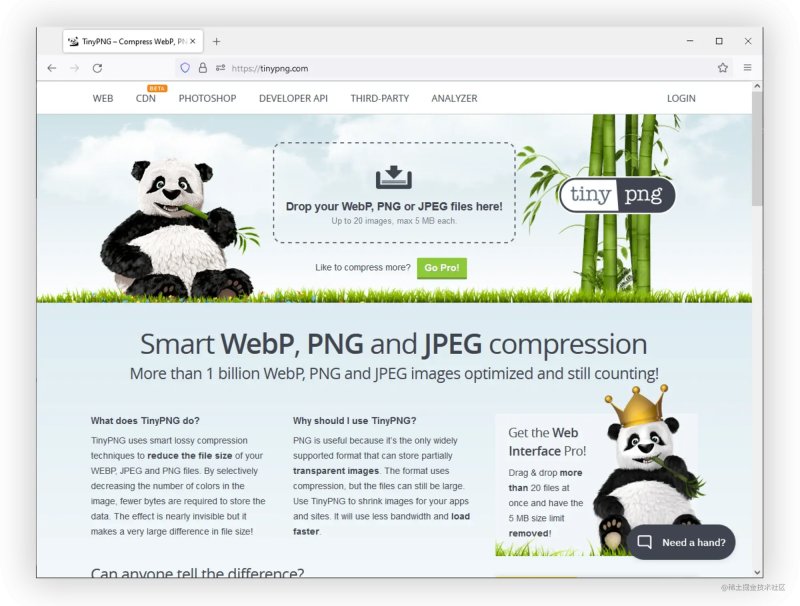Click the upload tray icon in drop zone
The width and height of the screenshot is (800, 606).
[393, 178]
